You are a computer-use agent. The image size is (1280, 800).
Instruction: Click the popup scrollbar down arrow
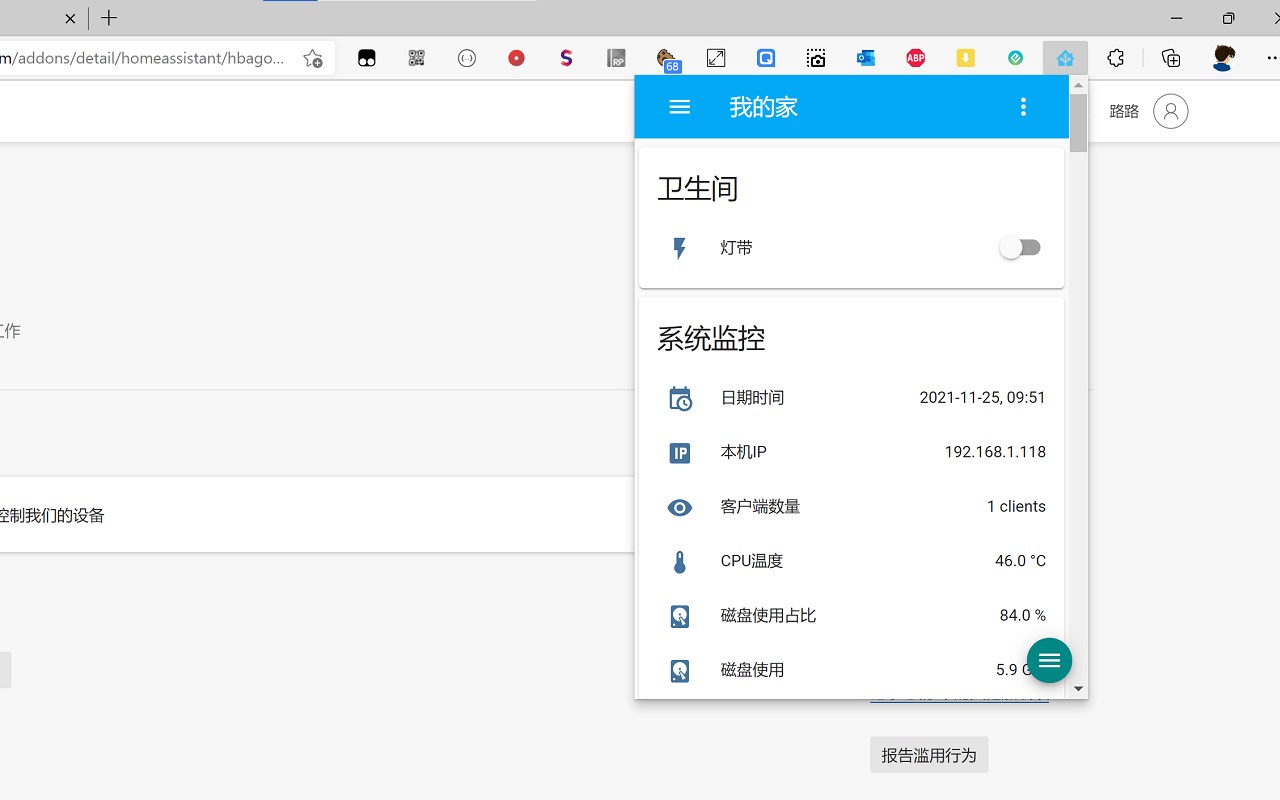(1078, 688)
